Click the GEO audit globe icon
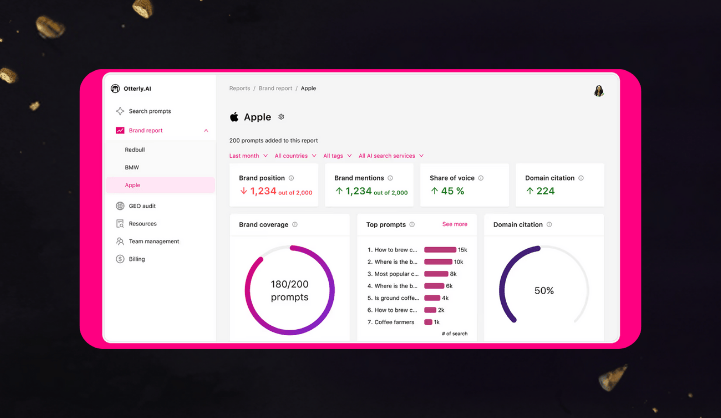721x418 pixels. click(120, 205)
